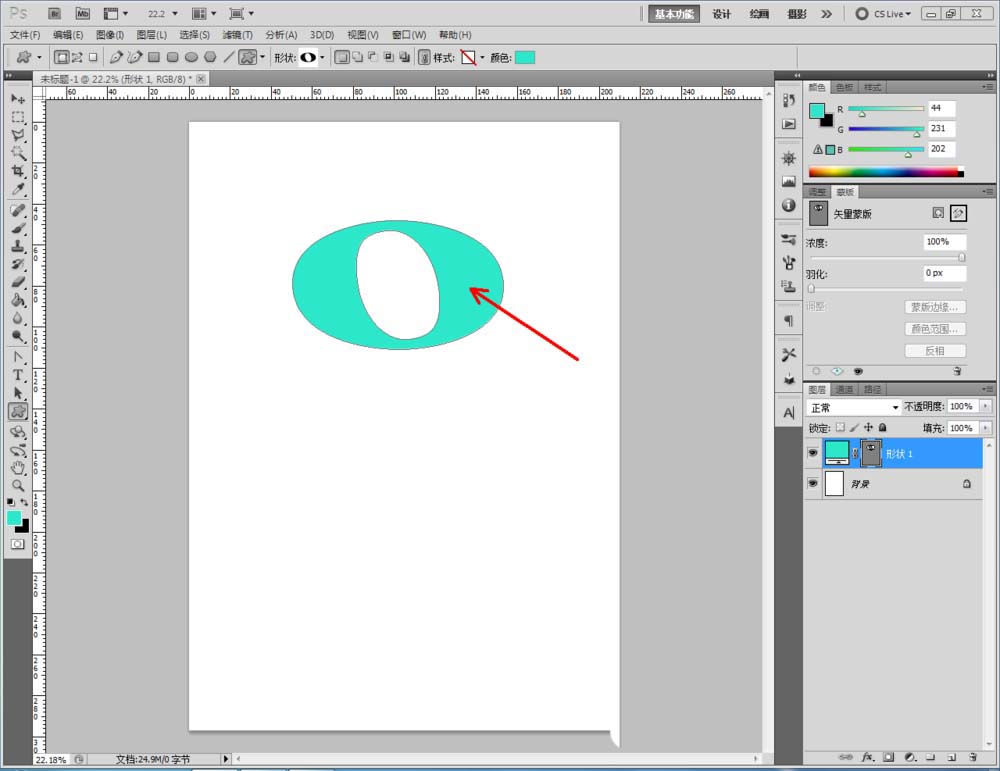Select the Zoom magnifier tool in toolbox
Viewport: 1000px width, 771px height.
click(x=18, y=486)
